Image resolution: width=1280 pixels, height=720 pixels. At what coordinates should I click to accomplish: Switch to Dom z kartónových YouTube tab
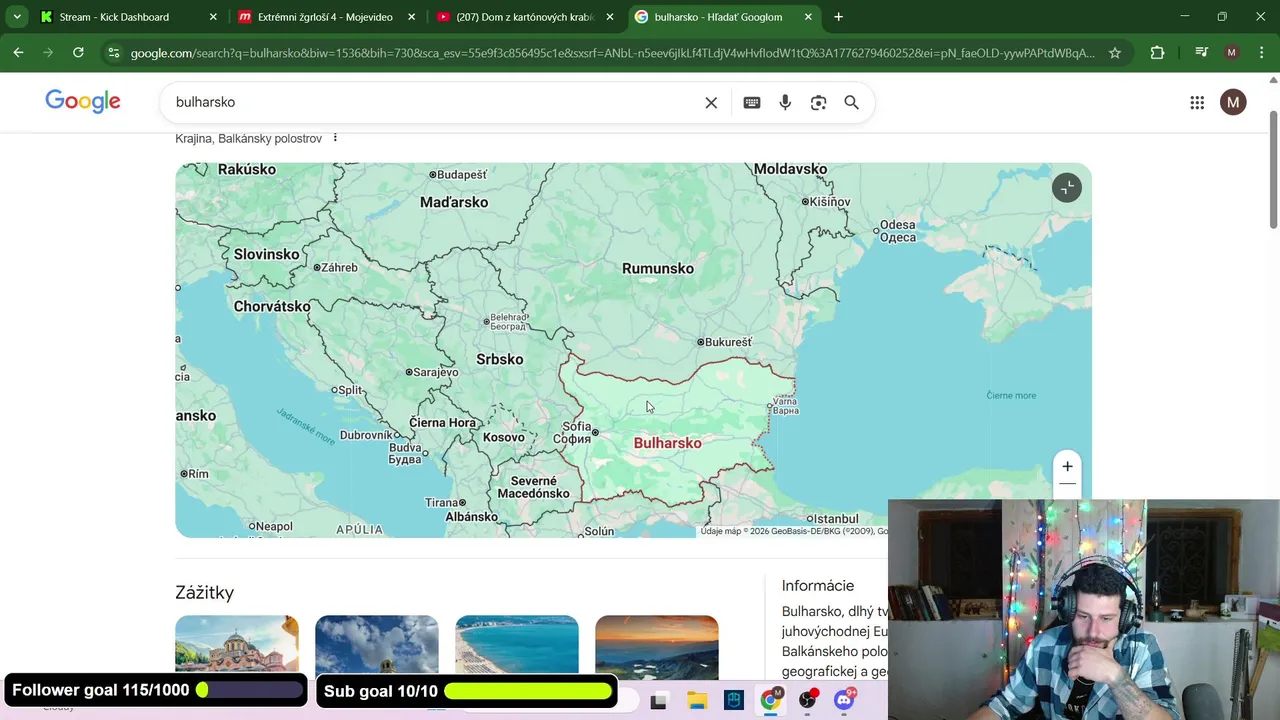(525, 17)
